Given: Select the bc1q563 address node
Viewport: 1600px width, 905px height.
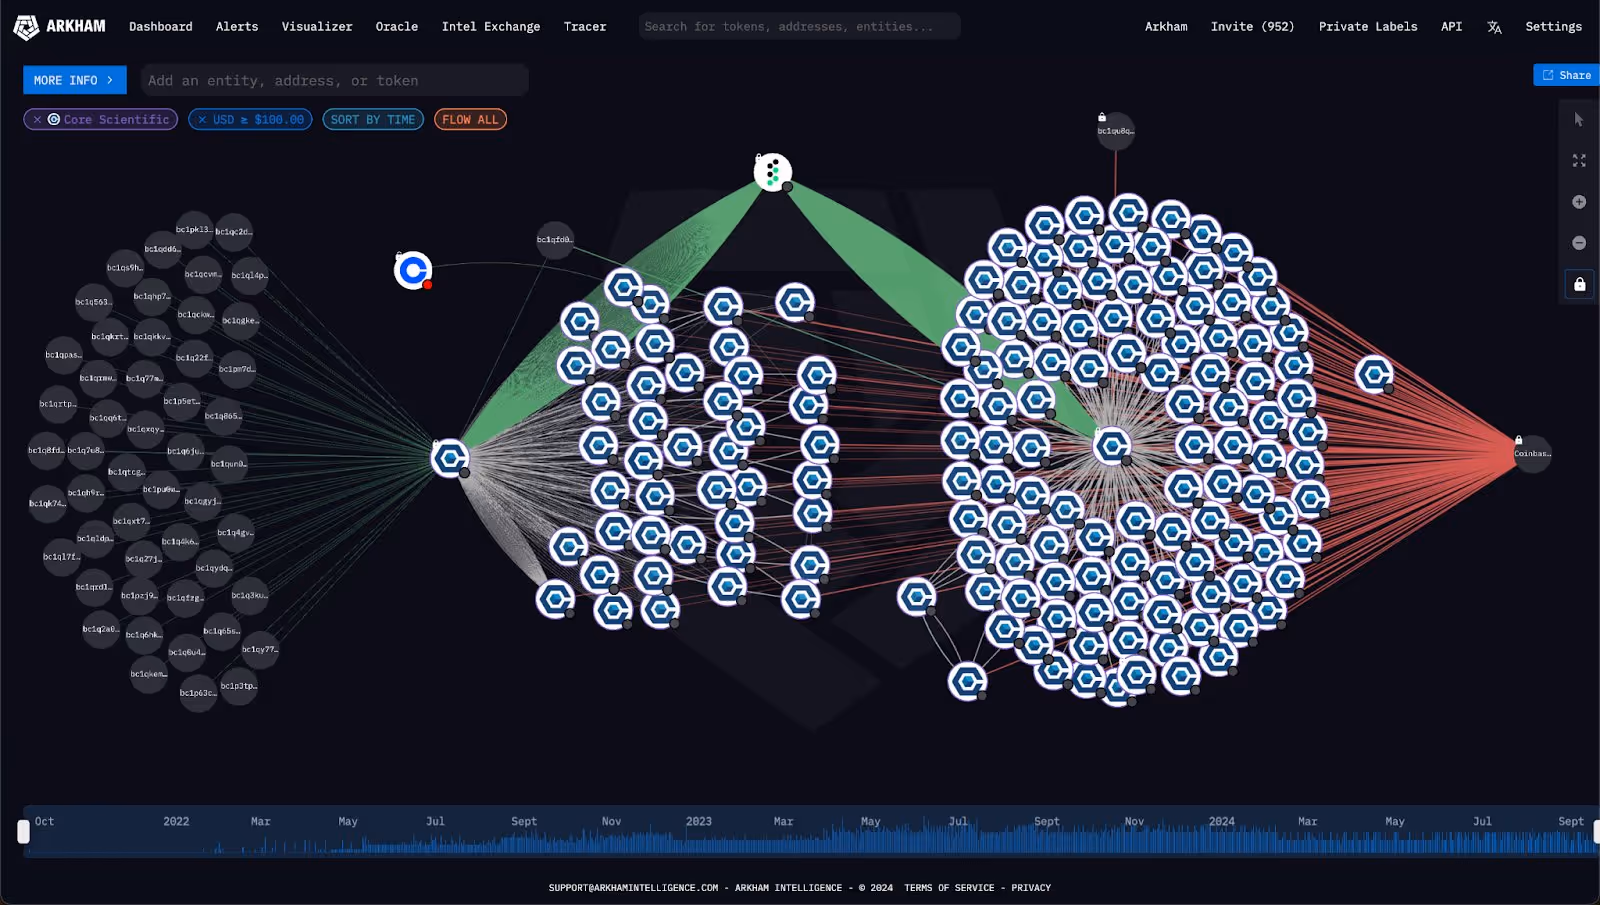Looking at the screenshot, I should [93, 302].
